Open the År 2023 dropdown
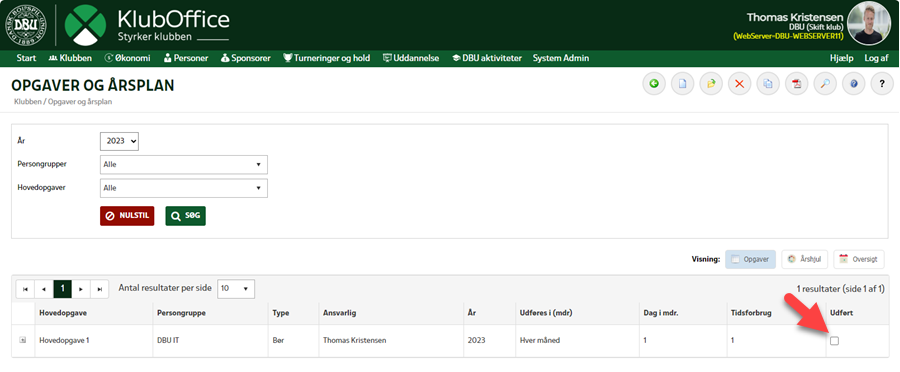The image size is (900, 372). click(x=119, y=141)
